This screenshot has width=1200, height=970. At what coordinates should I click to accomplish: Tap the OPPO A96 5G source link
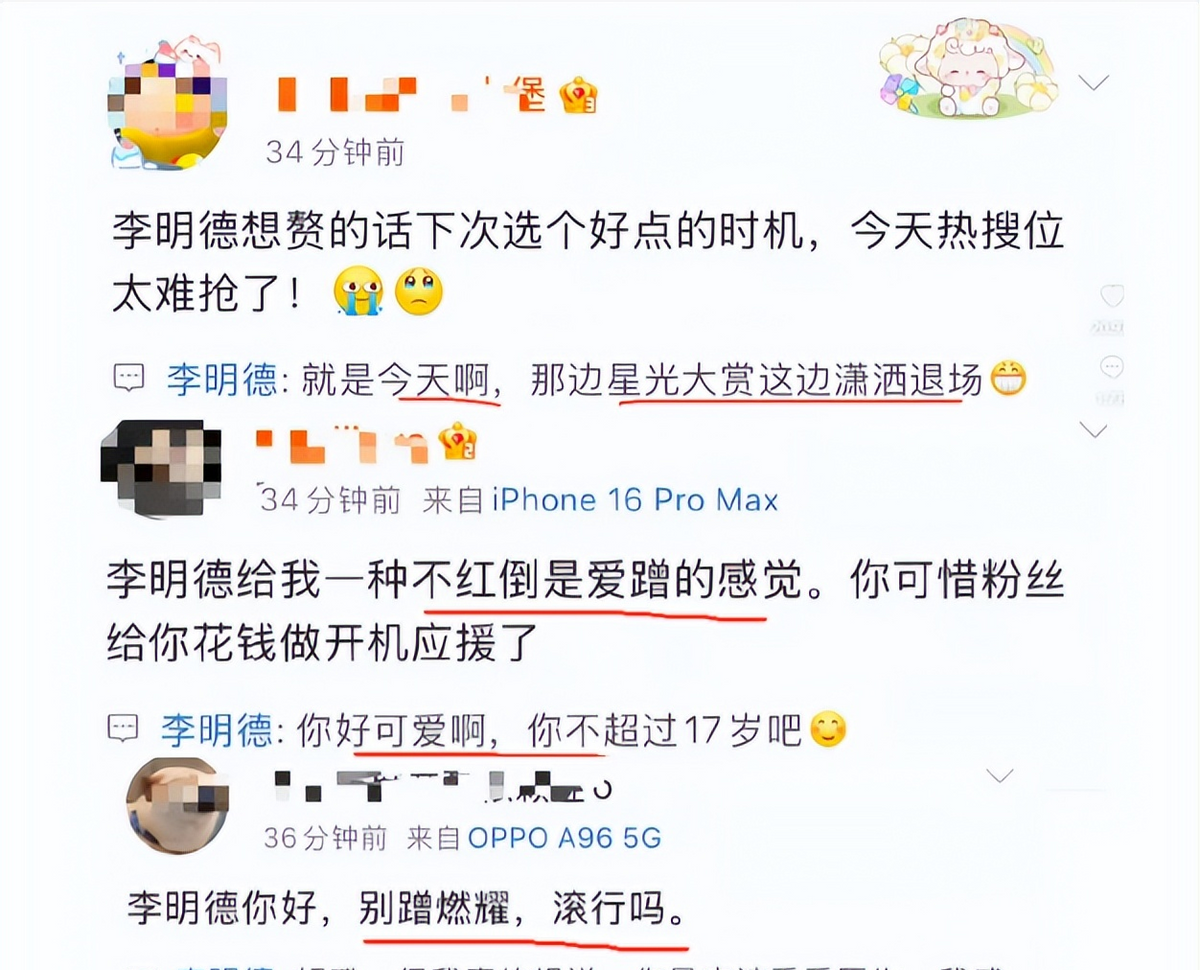click(x=565, y=837)
